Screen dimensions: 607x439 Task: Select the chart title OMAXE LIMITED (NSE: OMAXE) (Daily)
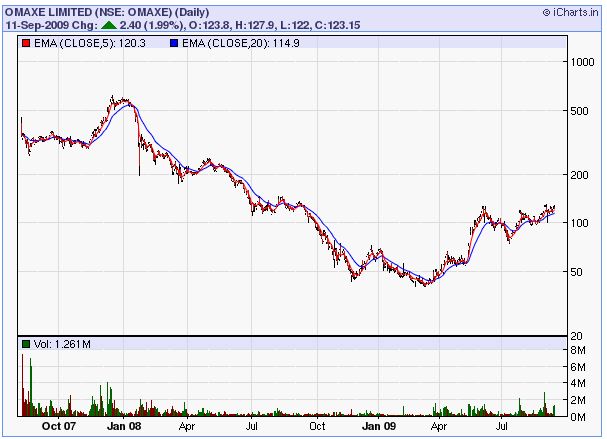[x=107, y=12]
